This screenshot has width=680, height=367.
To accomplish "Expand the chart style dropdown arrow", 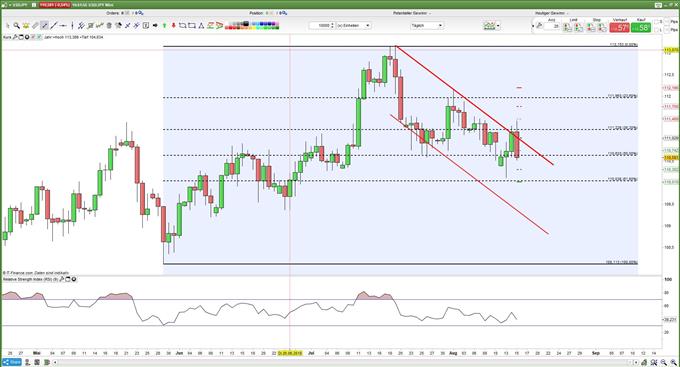I will [x=498, y=26].
